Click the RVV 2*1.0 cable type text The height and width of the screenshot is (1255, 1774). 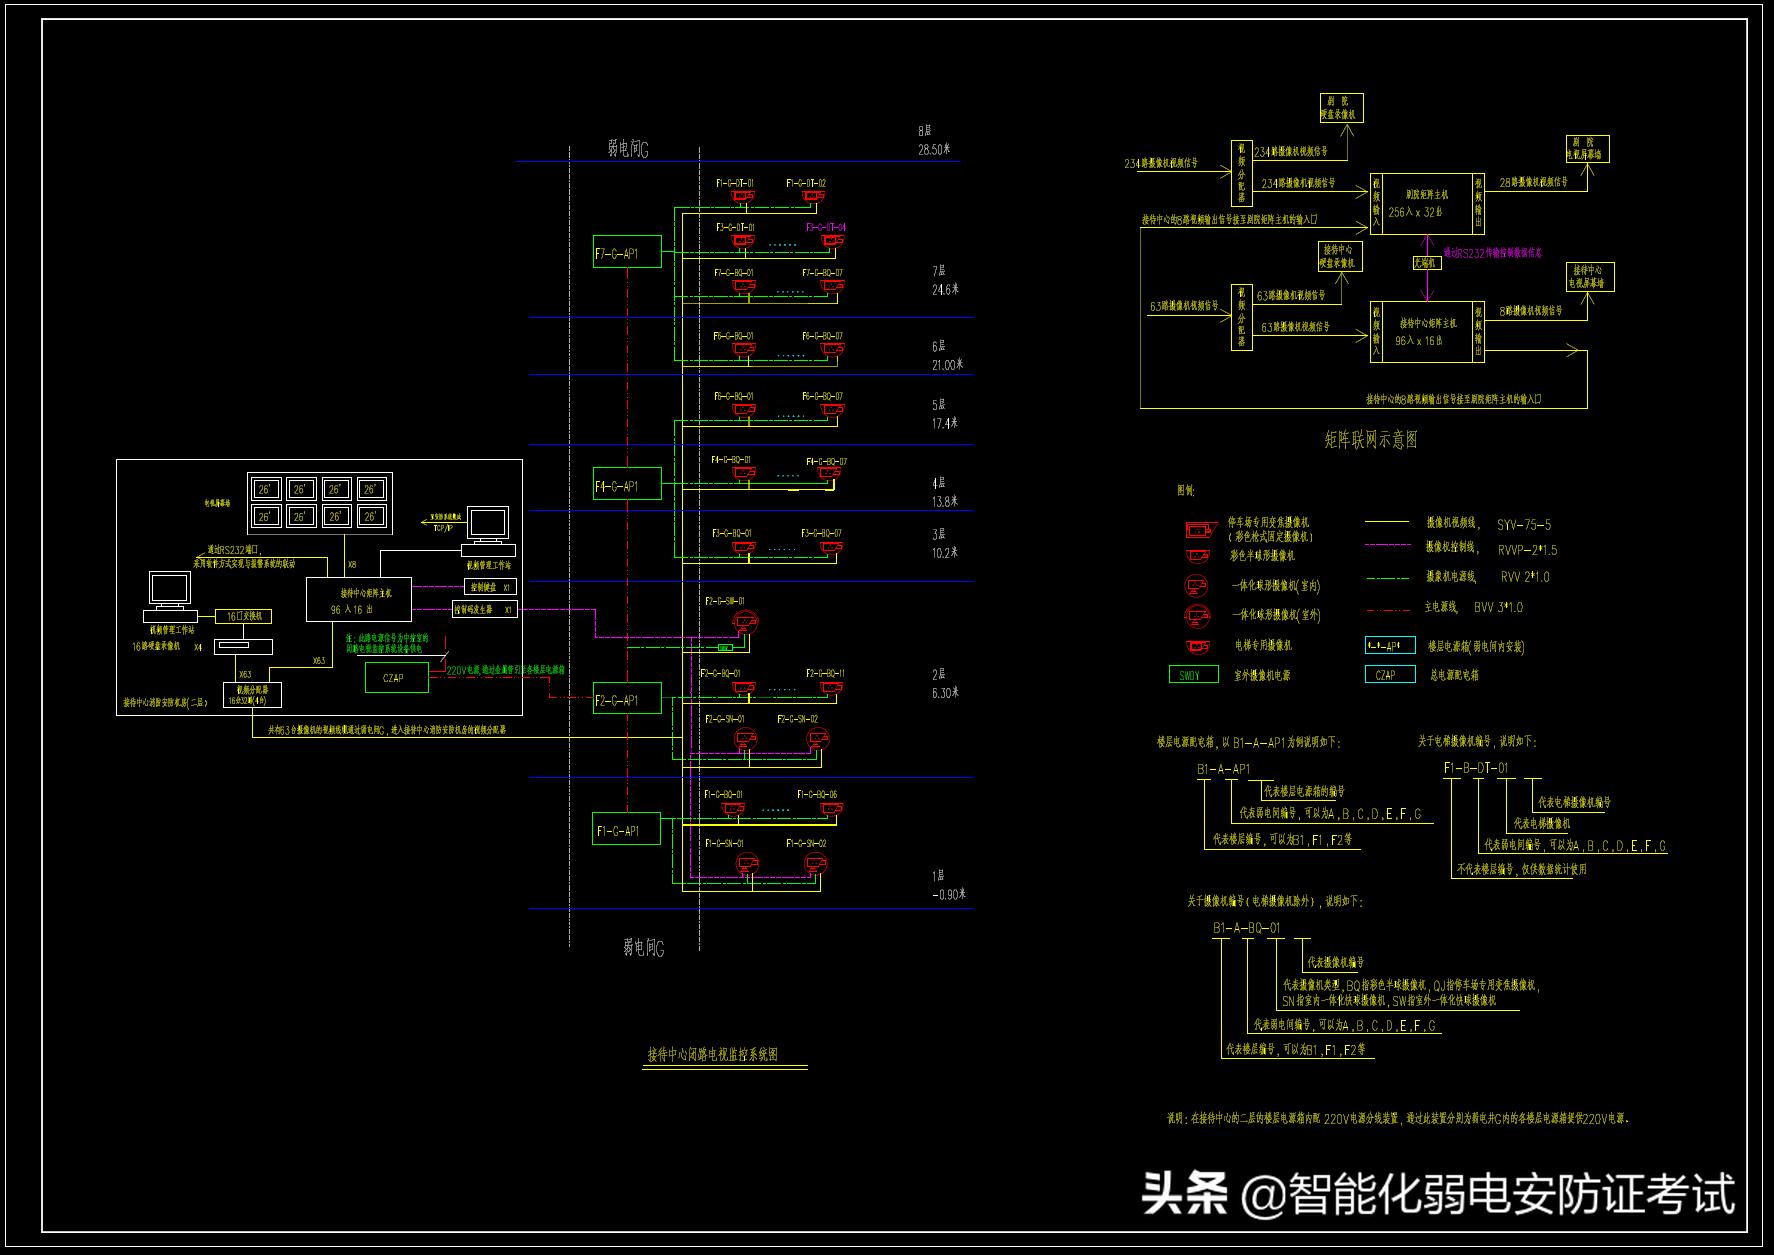(x=1525, y=577)
